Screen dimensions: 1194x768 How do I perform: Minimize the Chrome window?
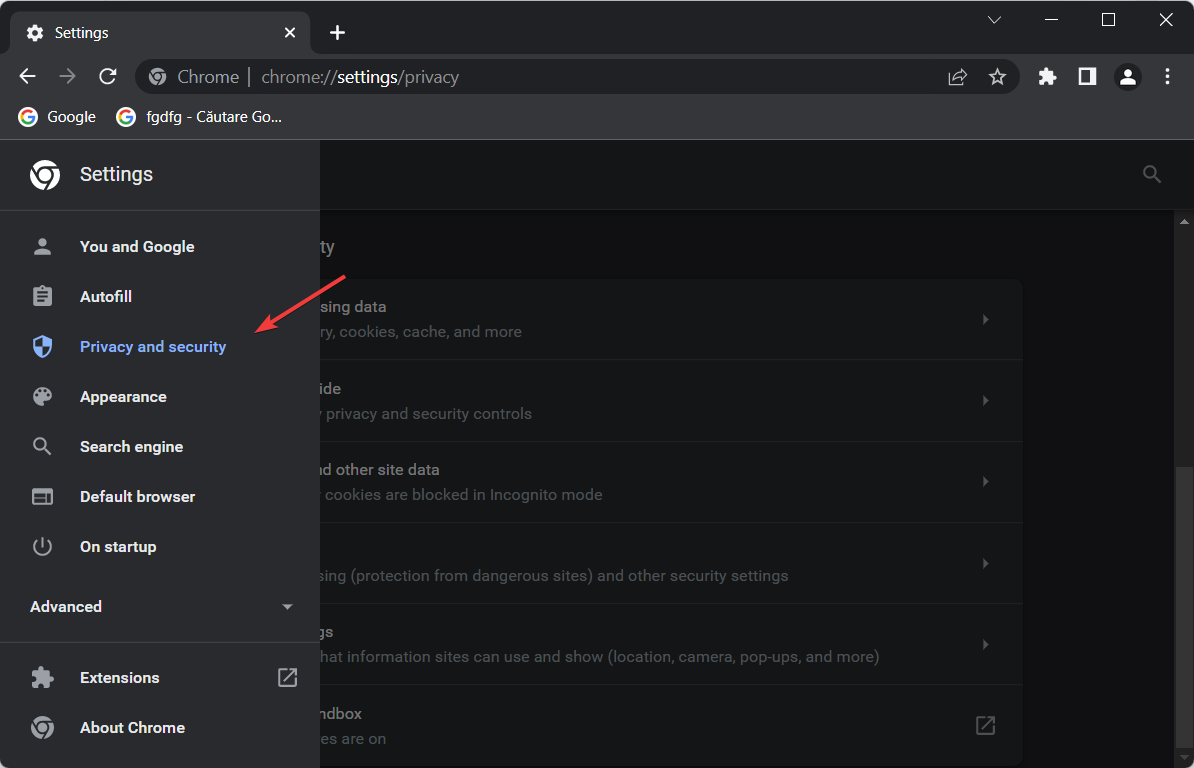[1052, 20]
